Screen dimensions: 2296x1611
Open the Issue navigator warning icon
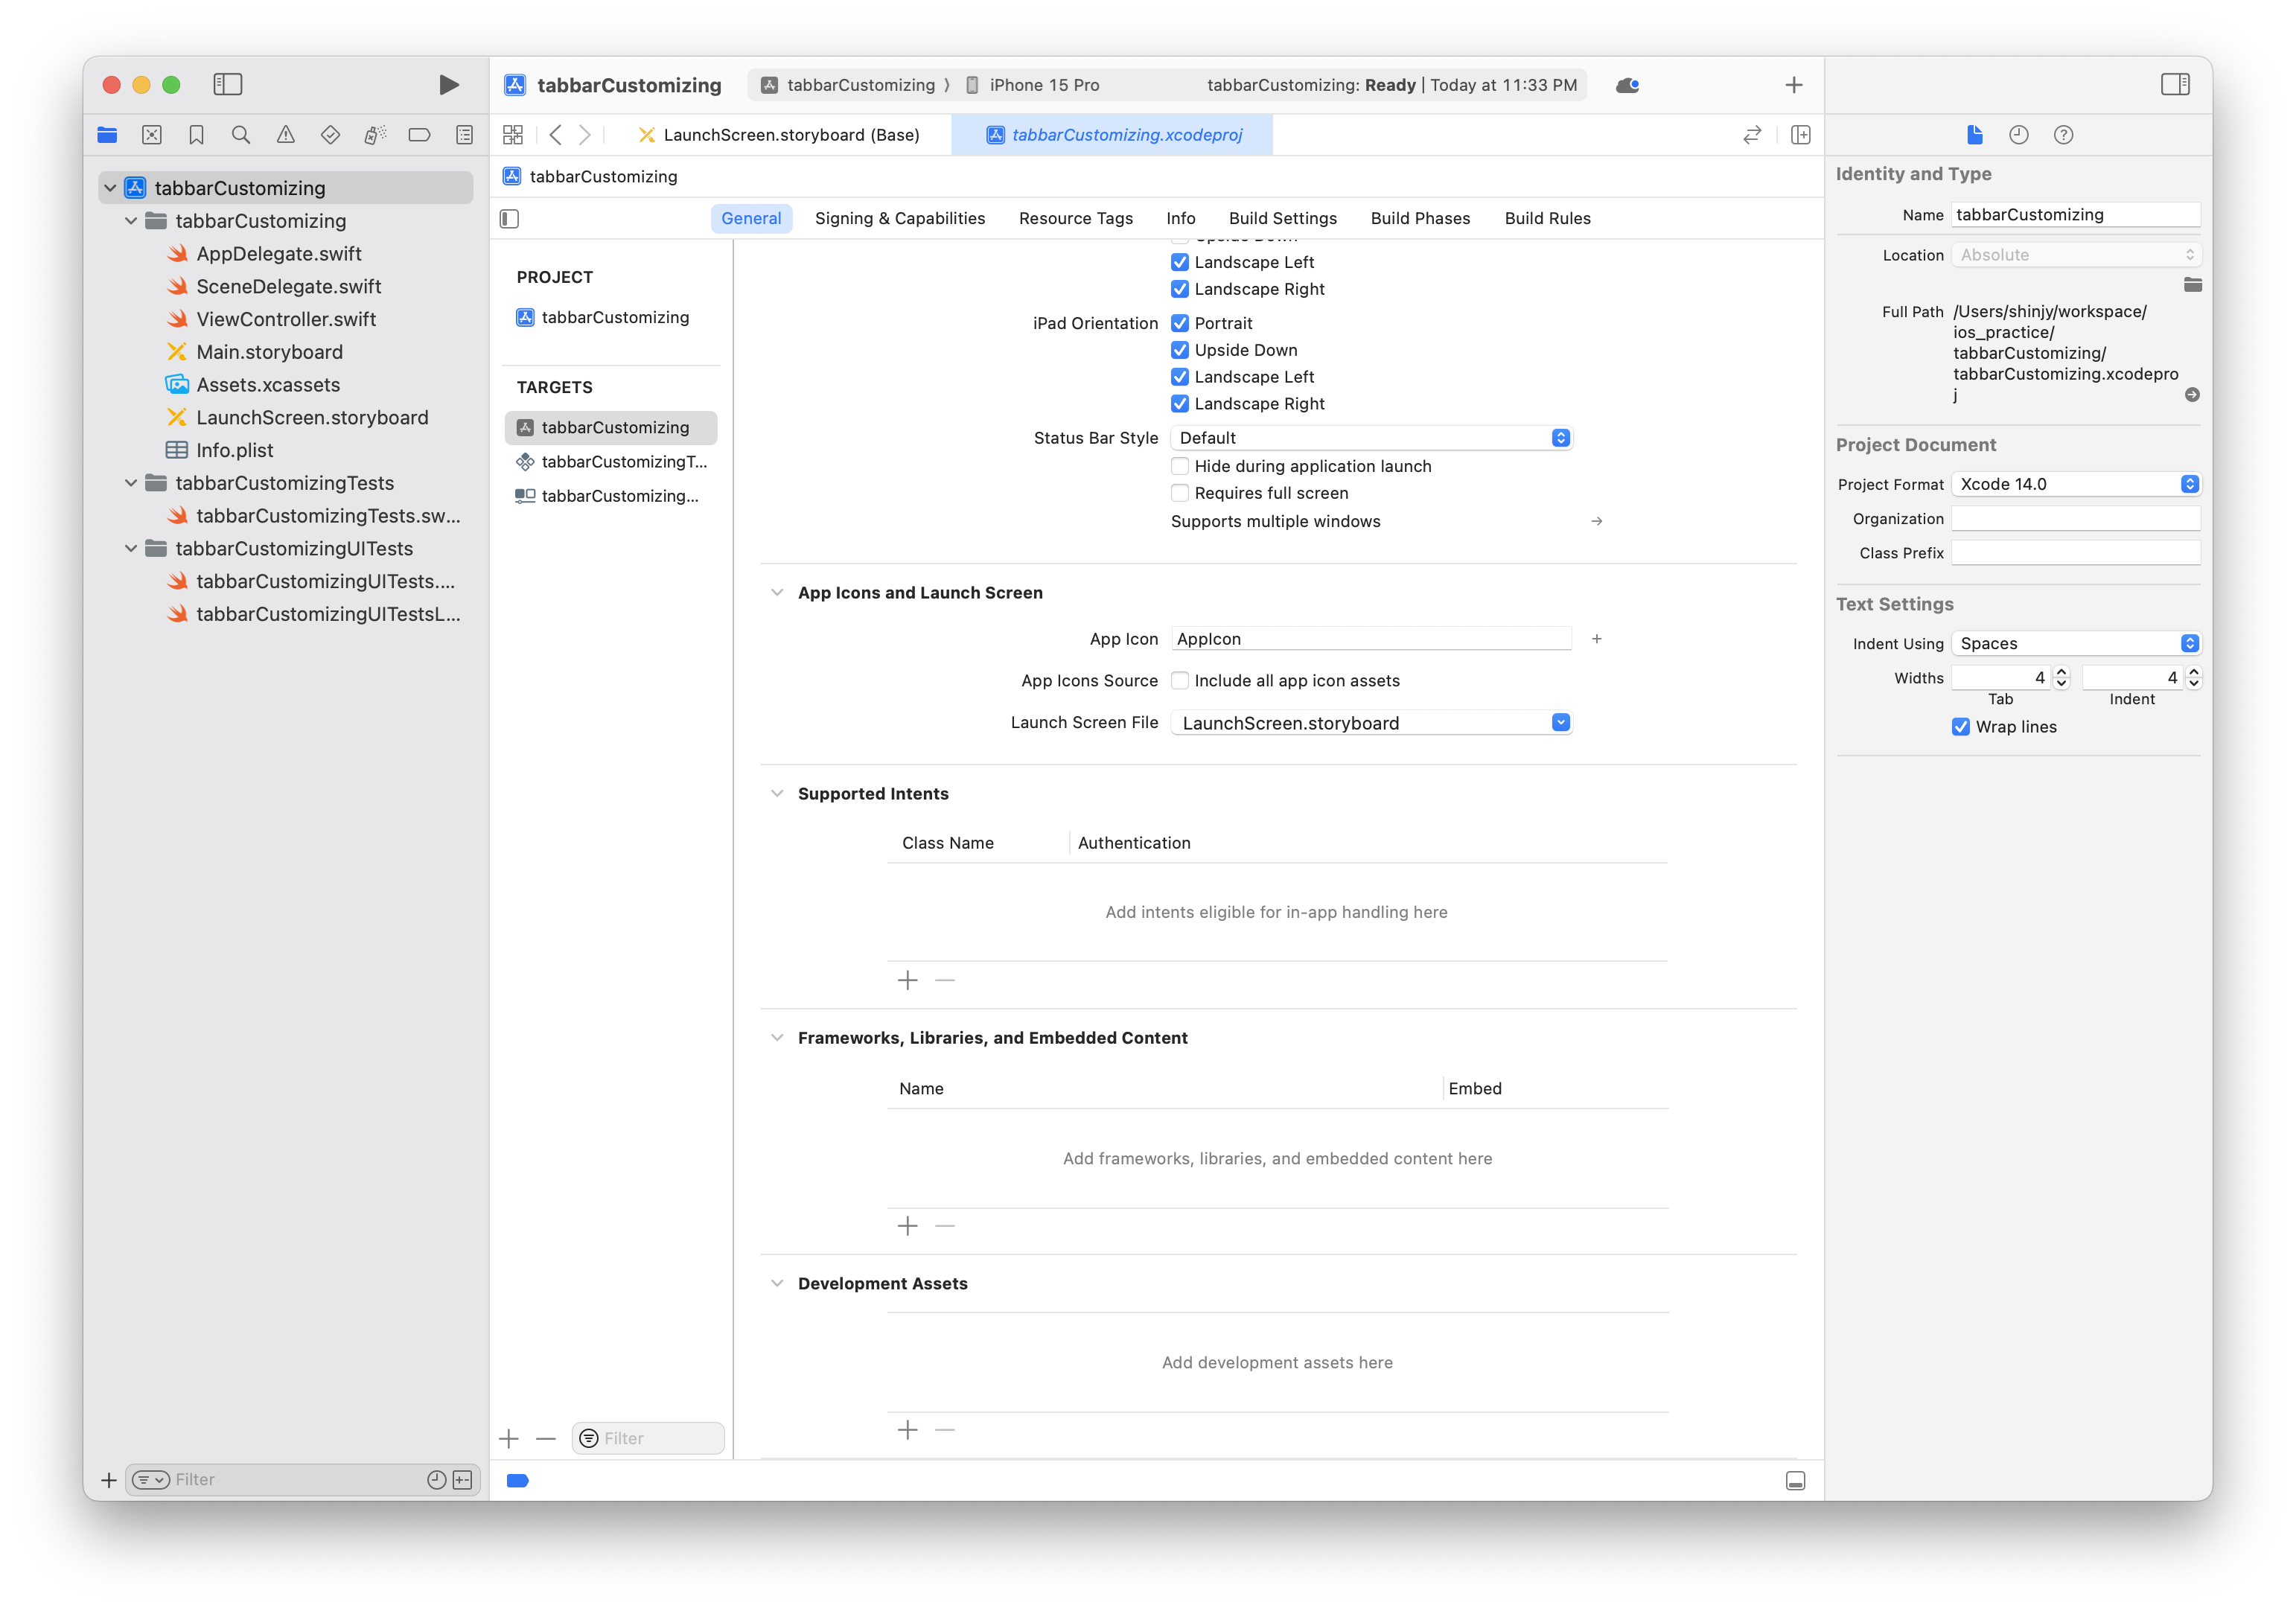click(x=286, y=135)
